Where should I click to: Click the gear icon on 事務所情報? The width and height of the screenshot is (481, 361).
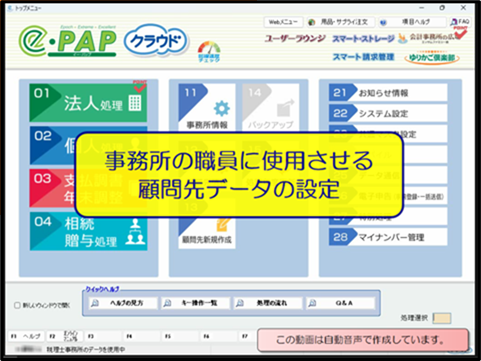tap(222, 109)
